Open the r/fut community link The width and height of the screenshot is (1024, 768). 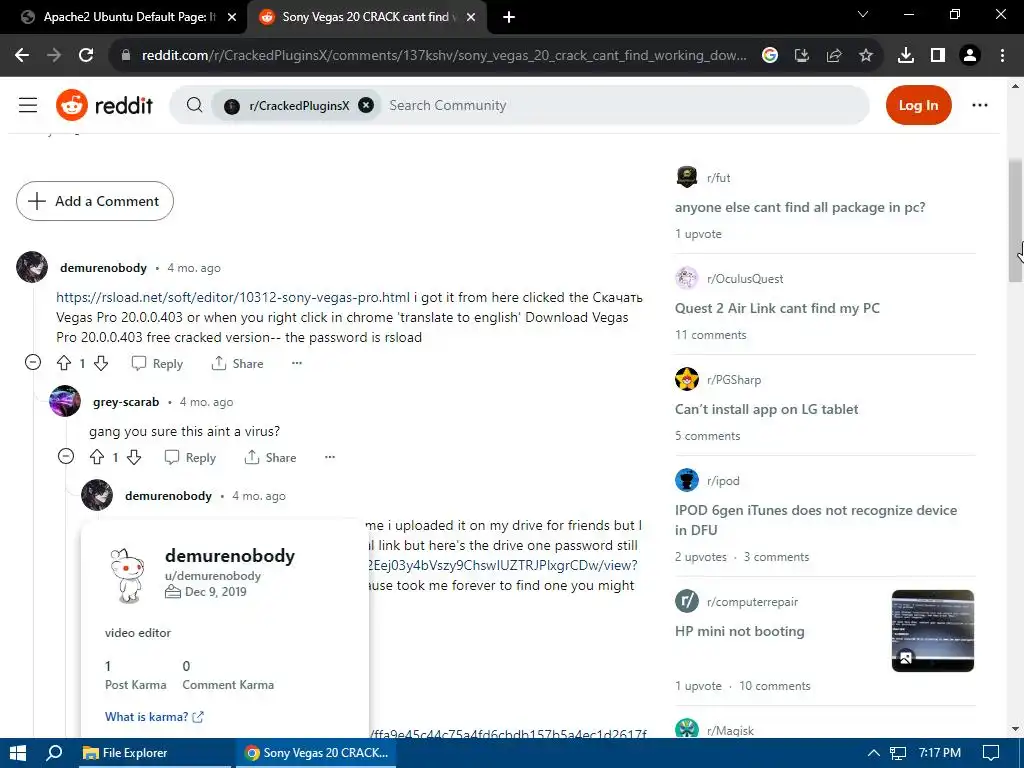pos(718,178)
